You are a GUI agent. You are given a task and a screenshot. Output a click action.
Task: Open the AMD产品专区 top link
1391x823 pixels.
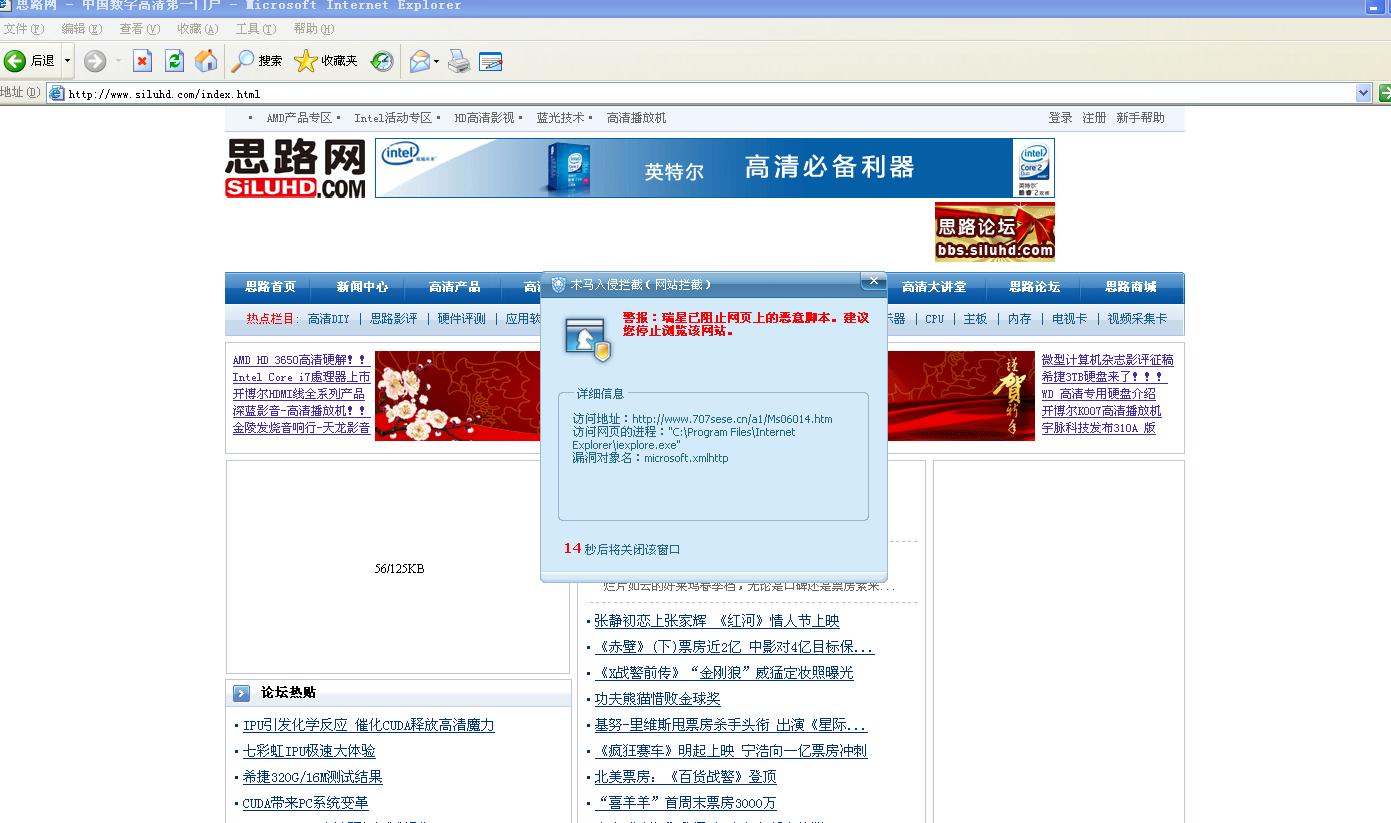click(x=299, y=118)
